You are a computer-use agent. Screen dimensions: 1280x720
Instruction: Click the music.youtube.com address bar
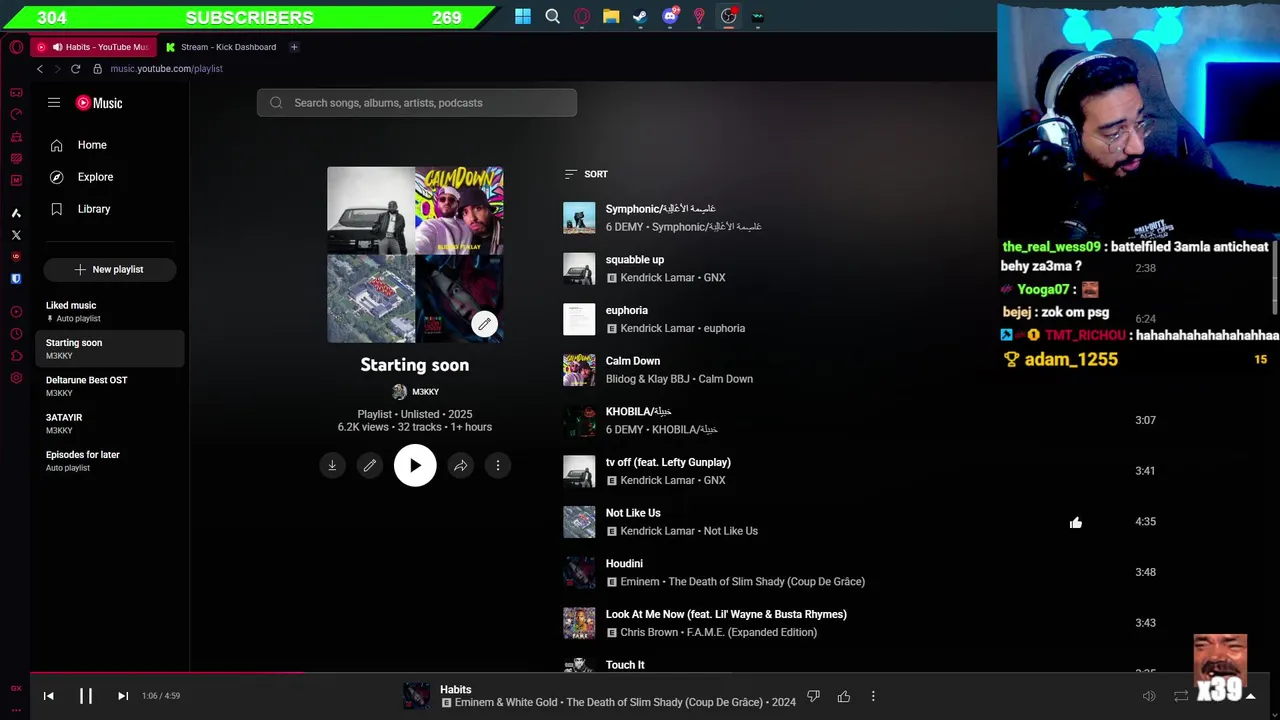(166, 69)
